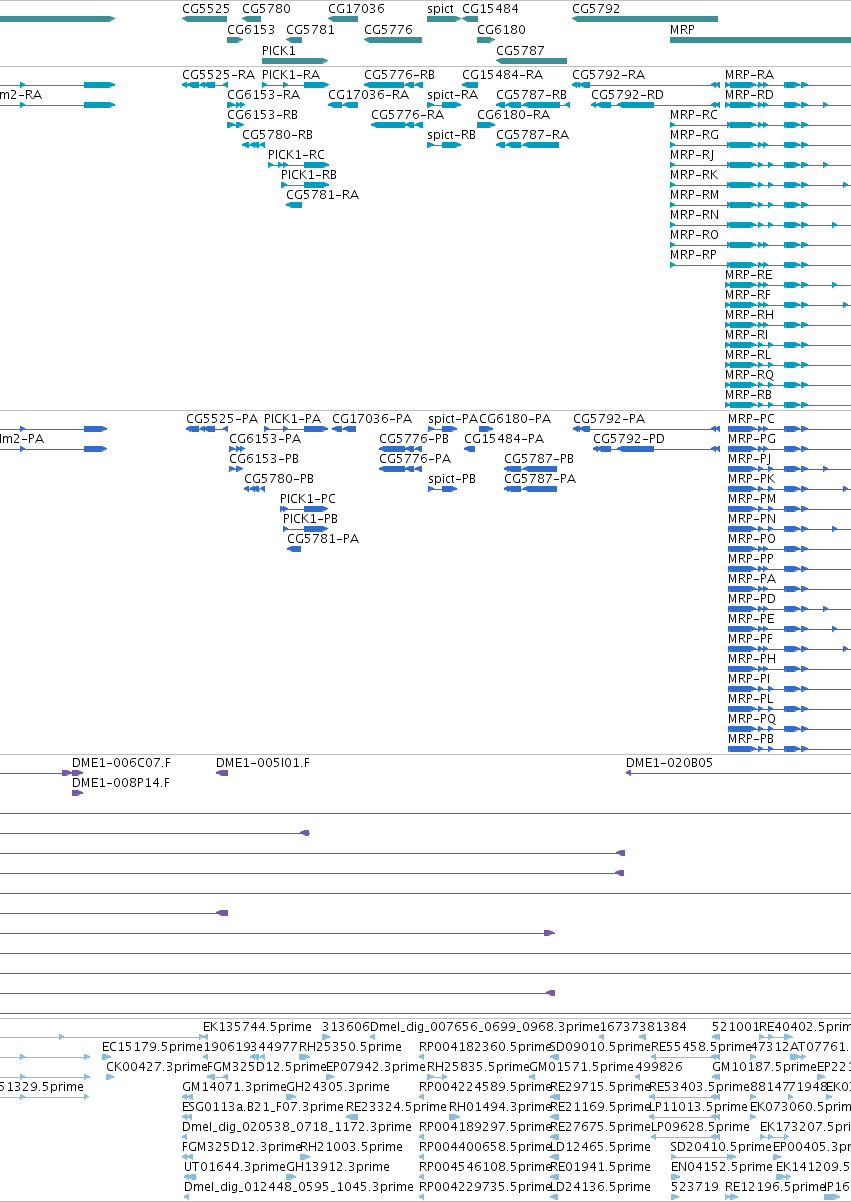The width and height of the screenshot is (851, 1202).
Task: Select transcript CG5781-RA
Action: (x=322, y=195)
